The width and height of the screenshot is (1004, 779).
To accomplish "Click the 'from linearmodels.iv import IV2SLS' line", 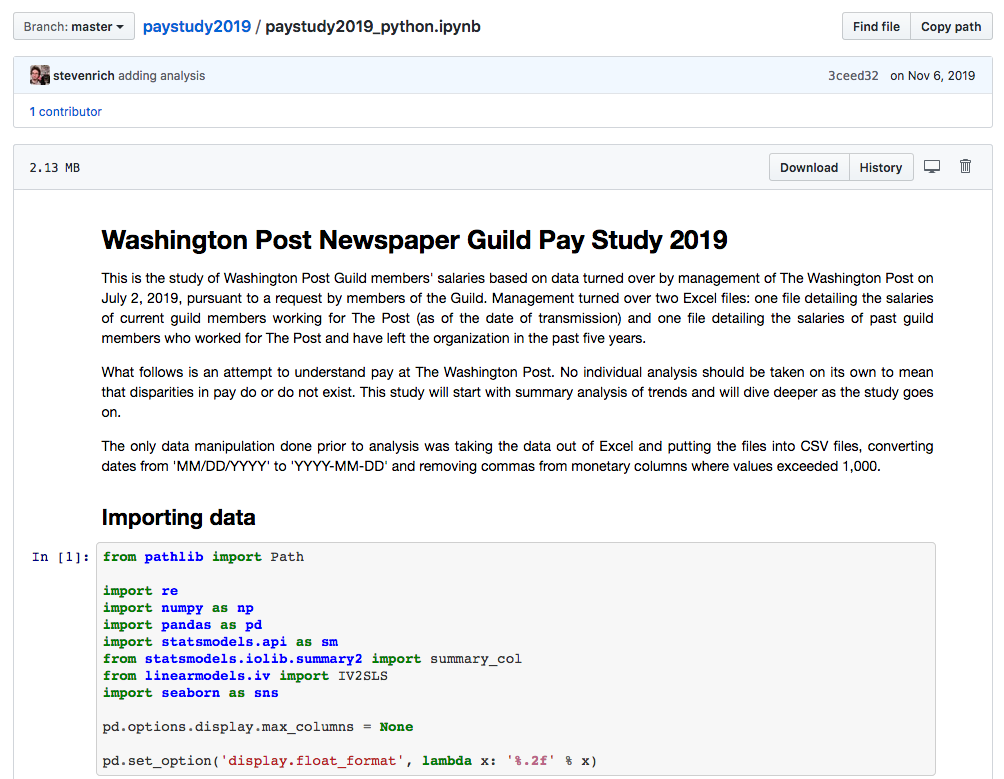I will pos(245,675).
